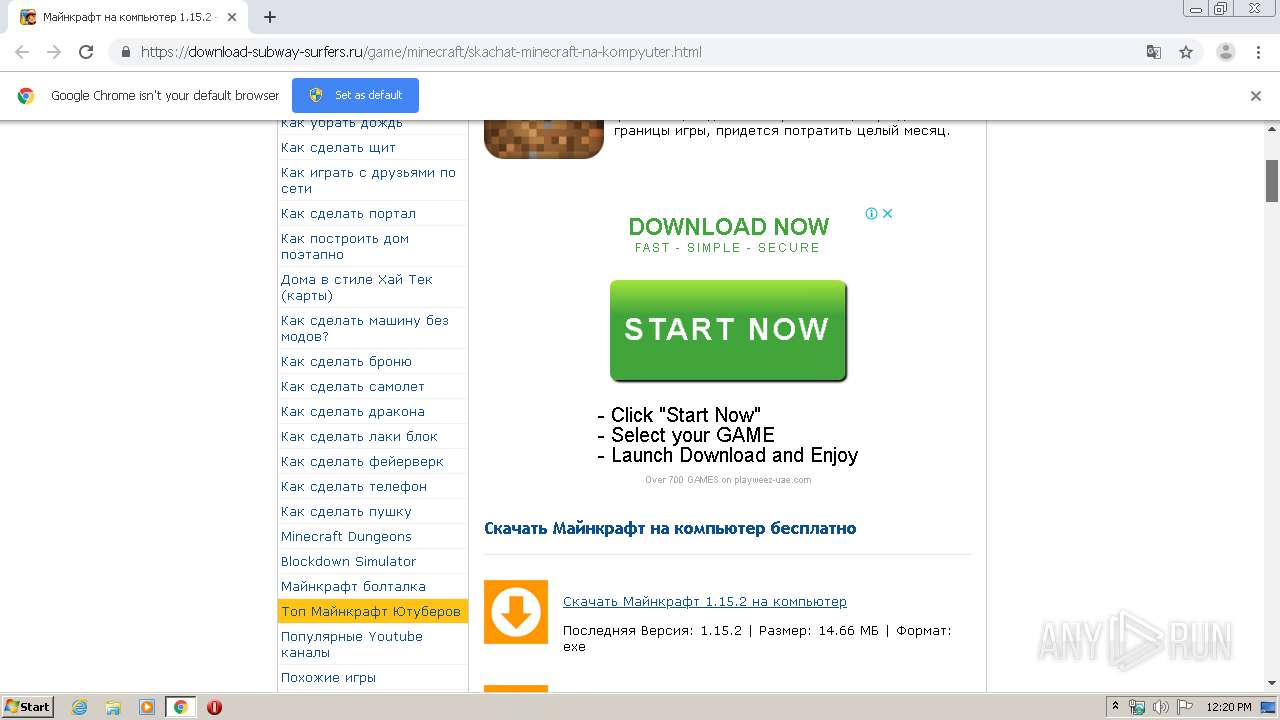Screen dimensions: 1280x720
Task: Open Minecraft Dungeons sidebar link
Action: (346, 536)
